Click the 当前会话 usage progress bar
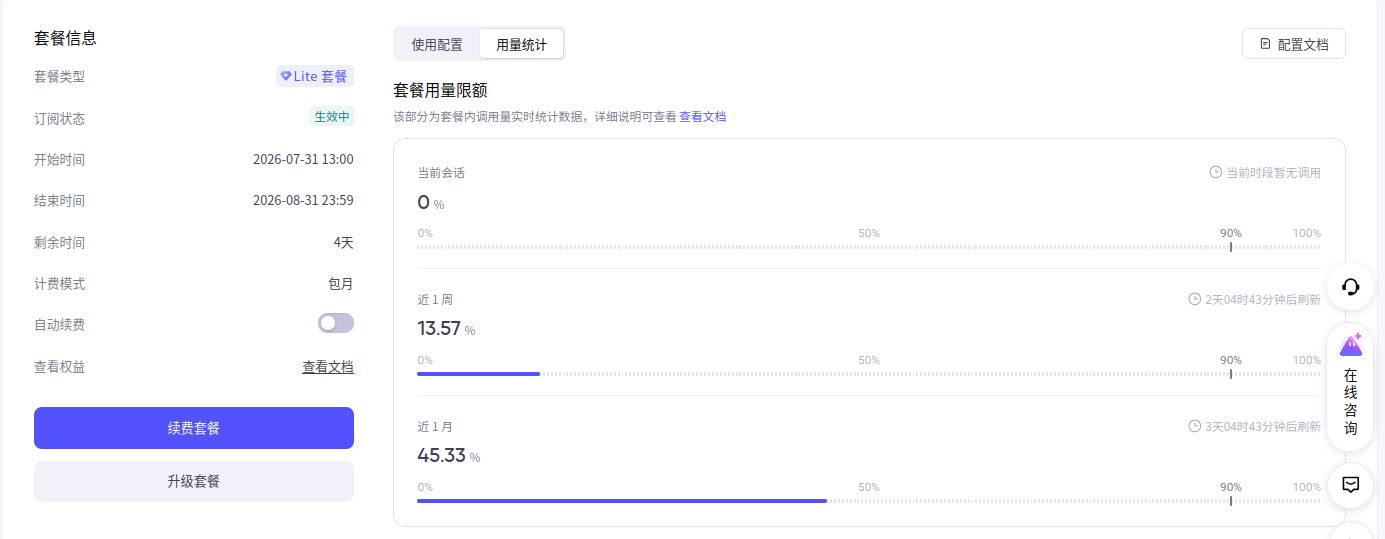Screen dimensions: 1385x539 pos(869,247)
